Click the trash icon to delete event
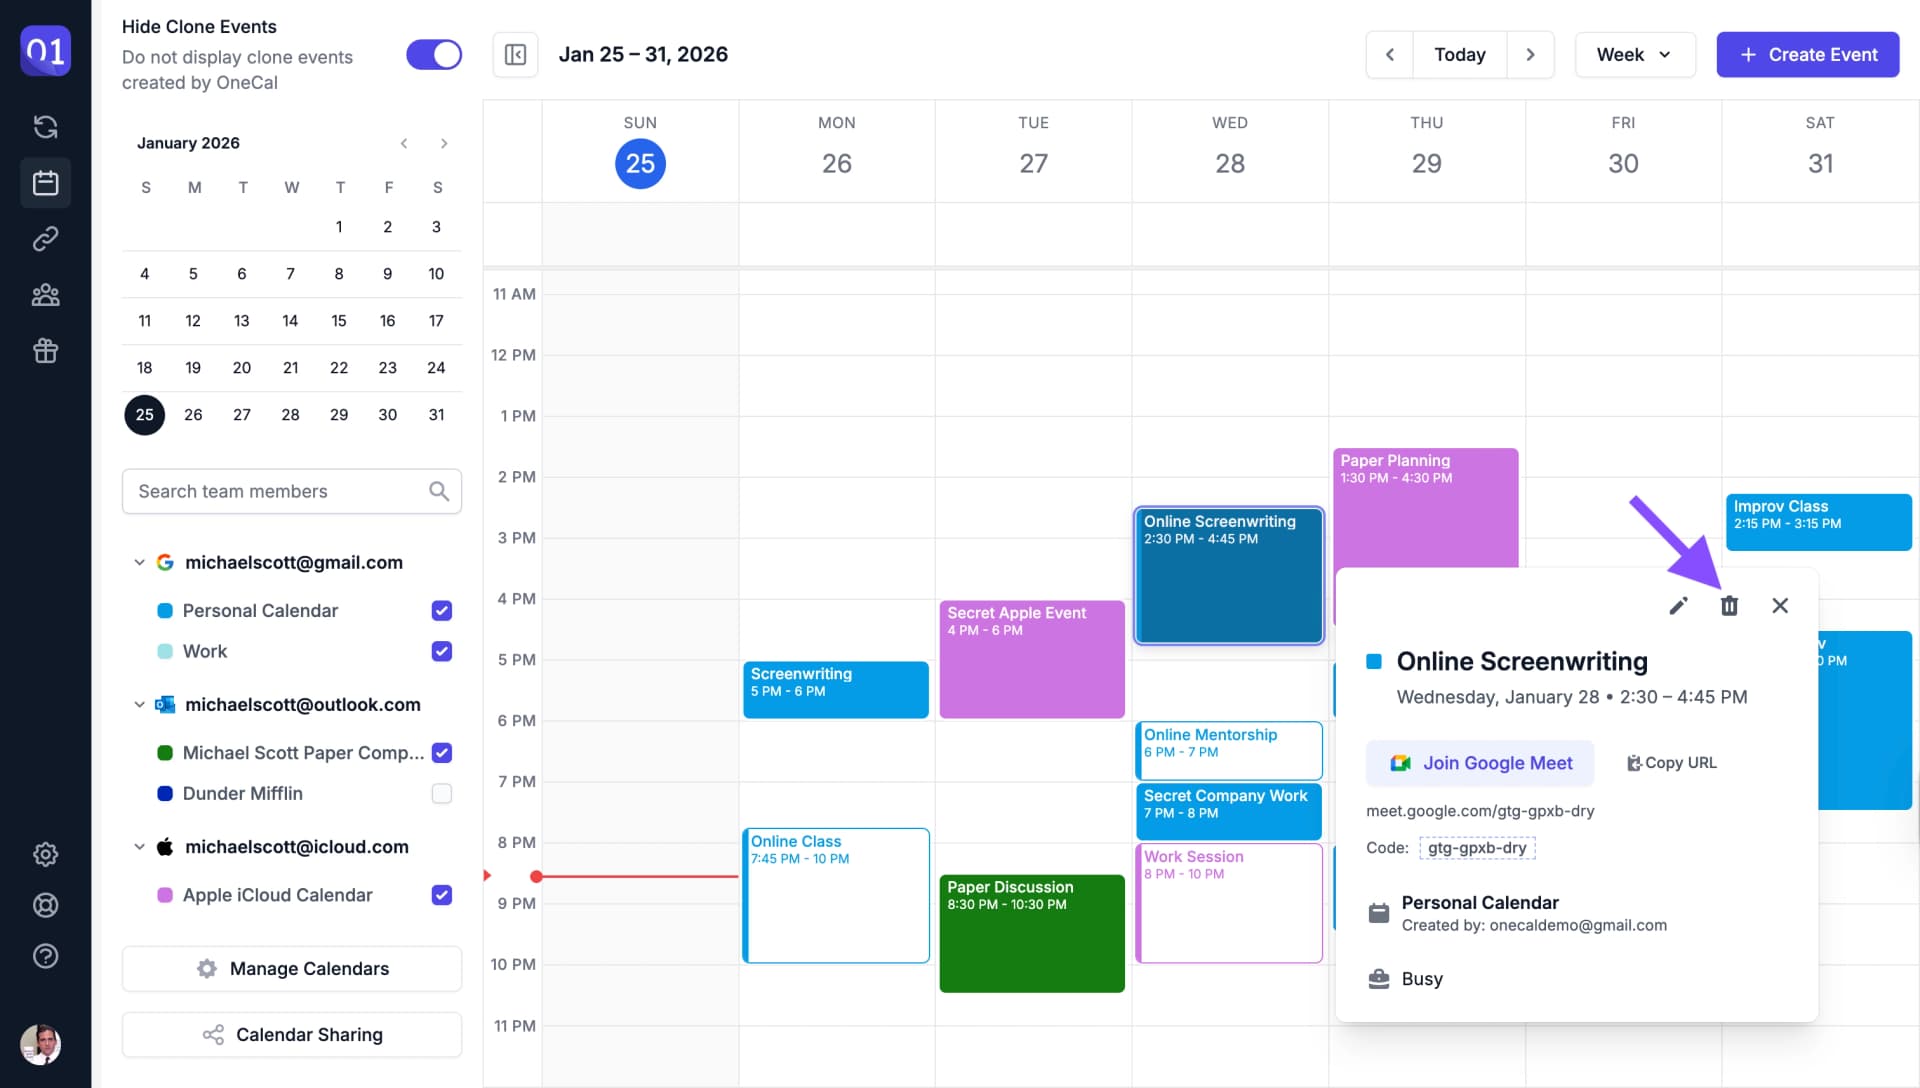 pyautogui.click(x=1729, y=606)
